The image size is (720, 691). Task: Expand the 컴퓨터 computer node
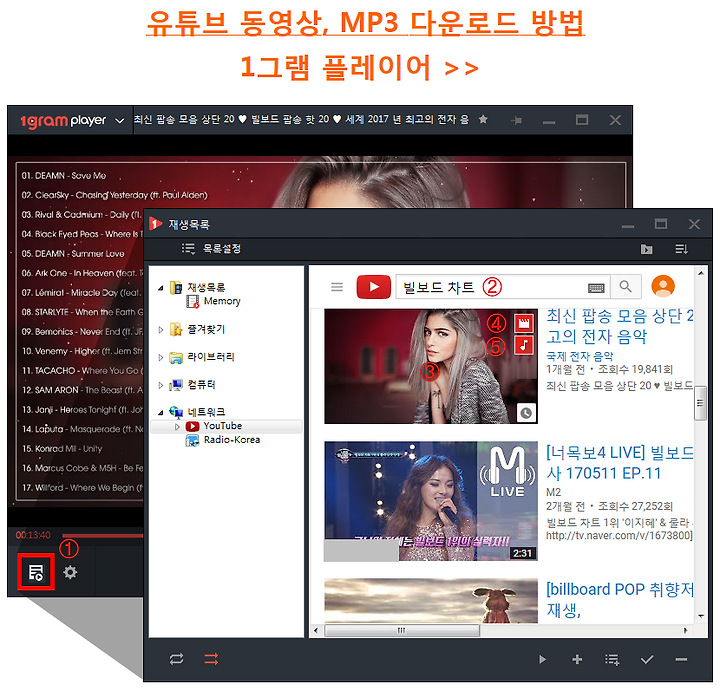point(161,385)
